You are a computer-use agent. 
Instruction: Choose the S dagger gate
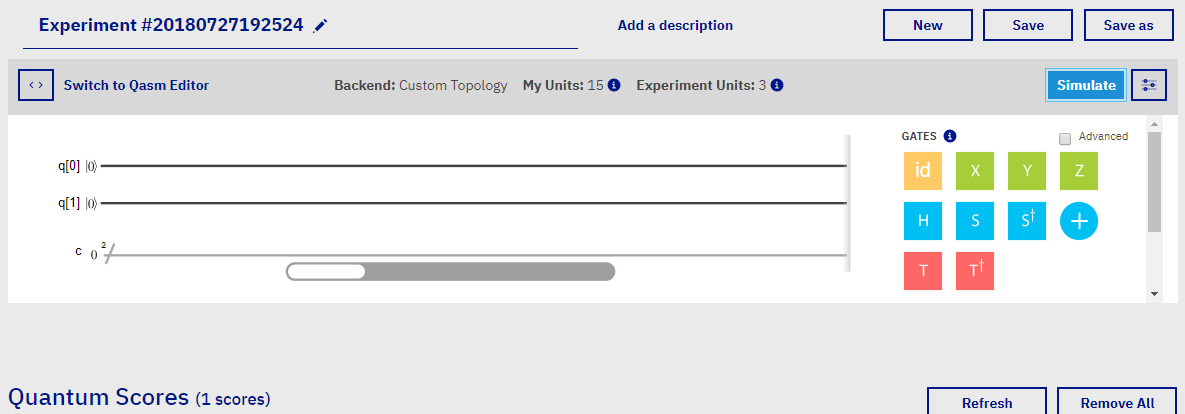(x=1027, y=221)
